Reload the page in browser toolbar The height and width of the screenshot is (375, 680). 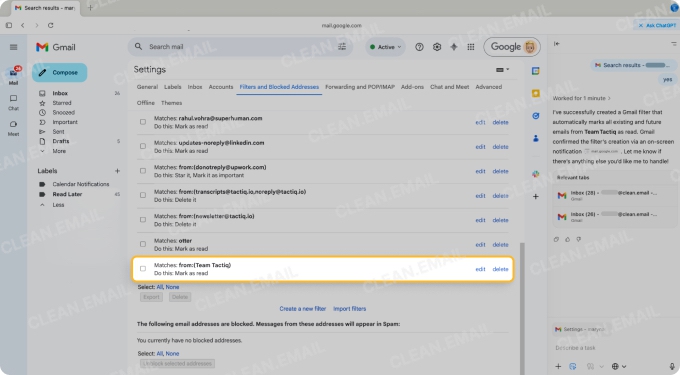[x=50, y=25]
